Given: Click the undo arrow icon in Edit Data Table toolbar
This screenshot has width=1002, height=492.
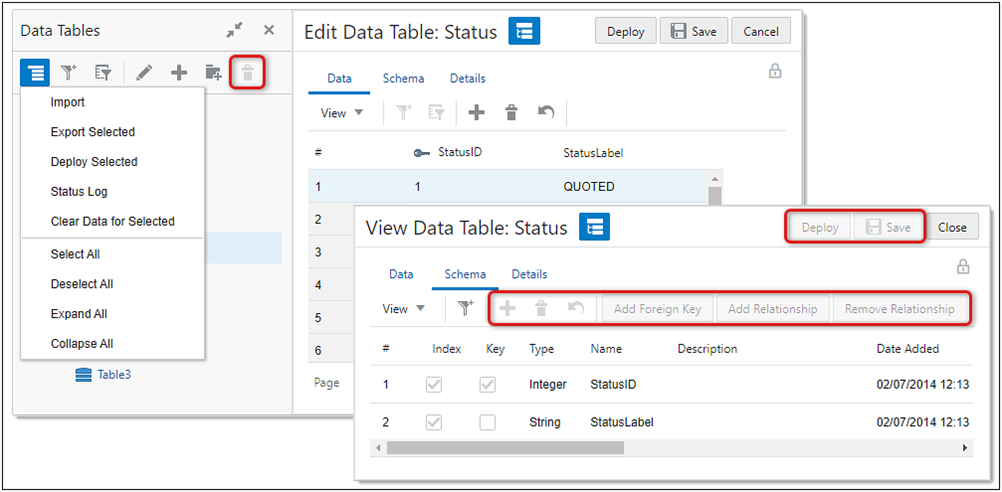Looking at the screenshot, I should 546,113.
